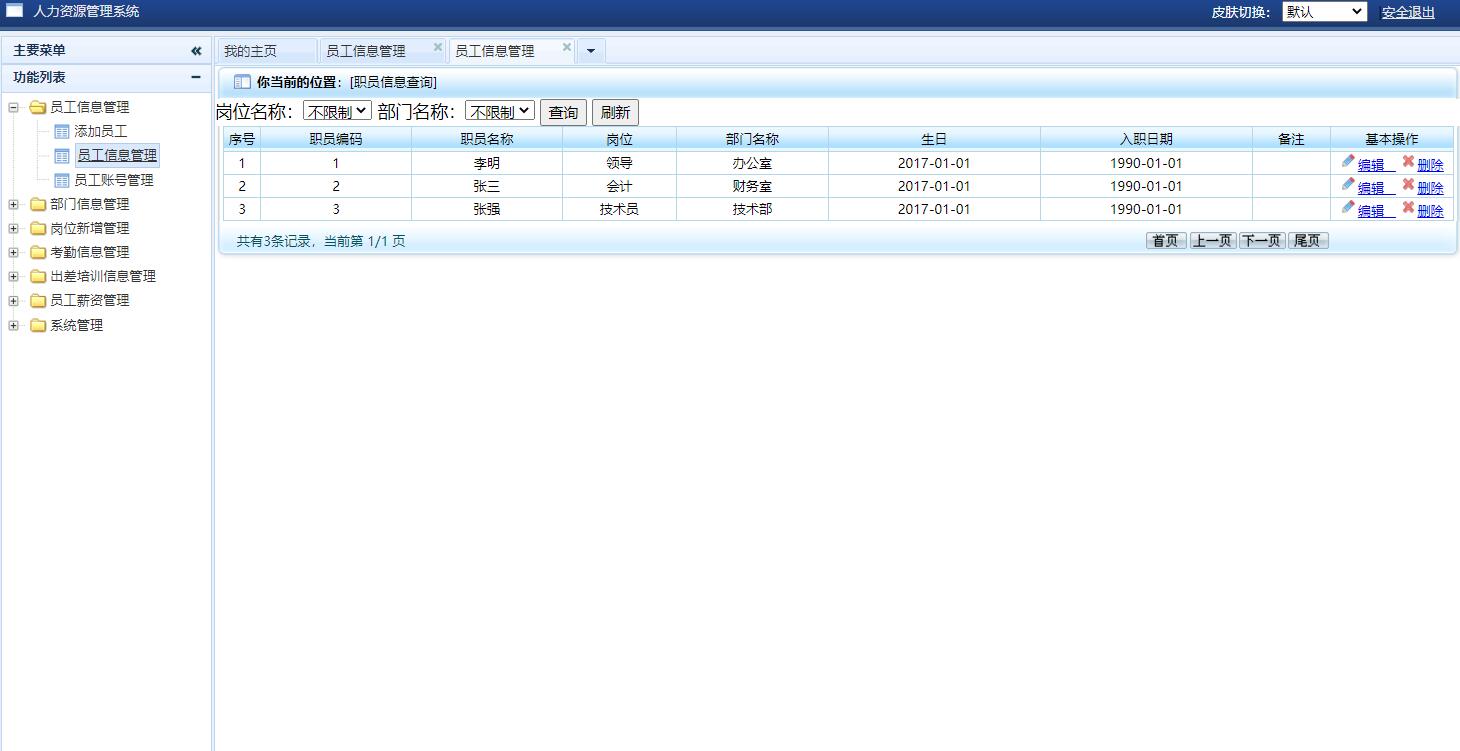Open the 部门名称 dropdown
Viewport: 1460px width, 751px height.
(x=499, y=112)
